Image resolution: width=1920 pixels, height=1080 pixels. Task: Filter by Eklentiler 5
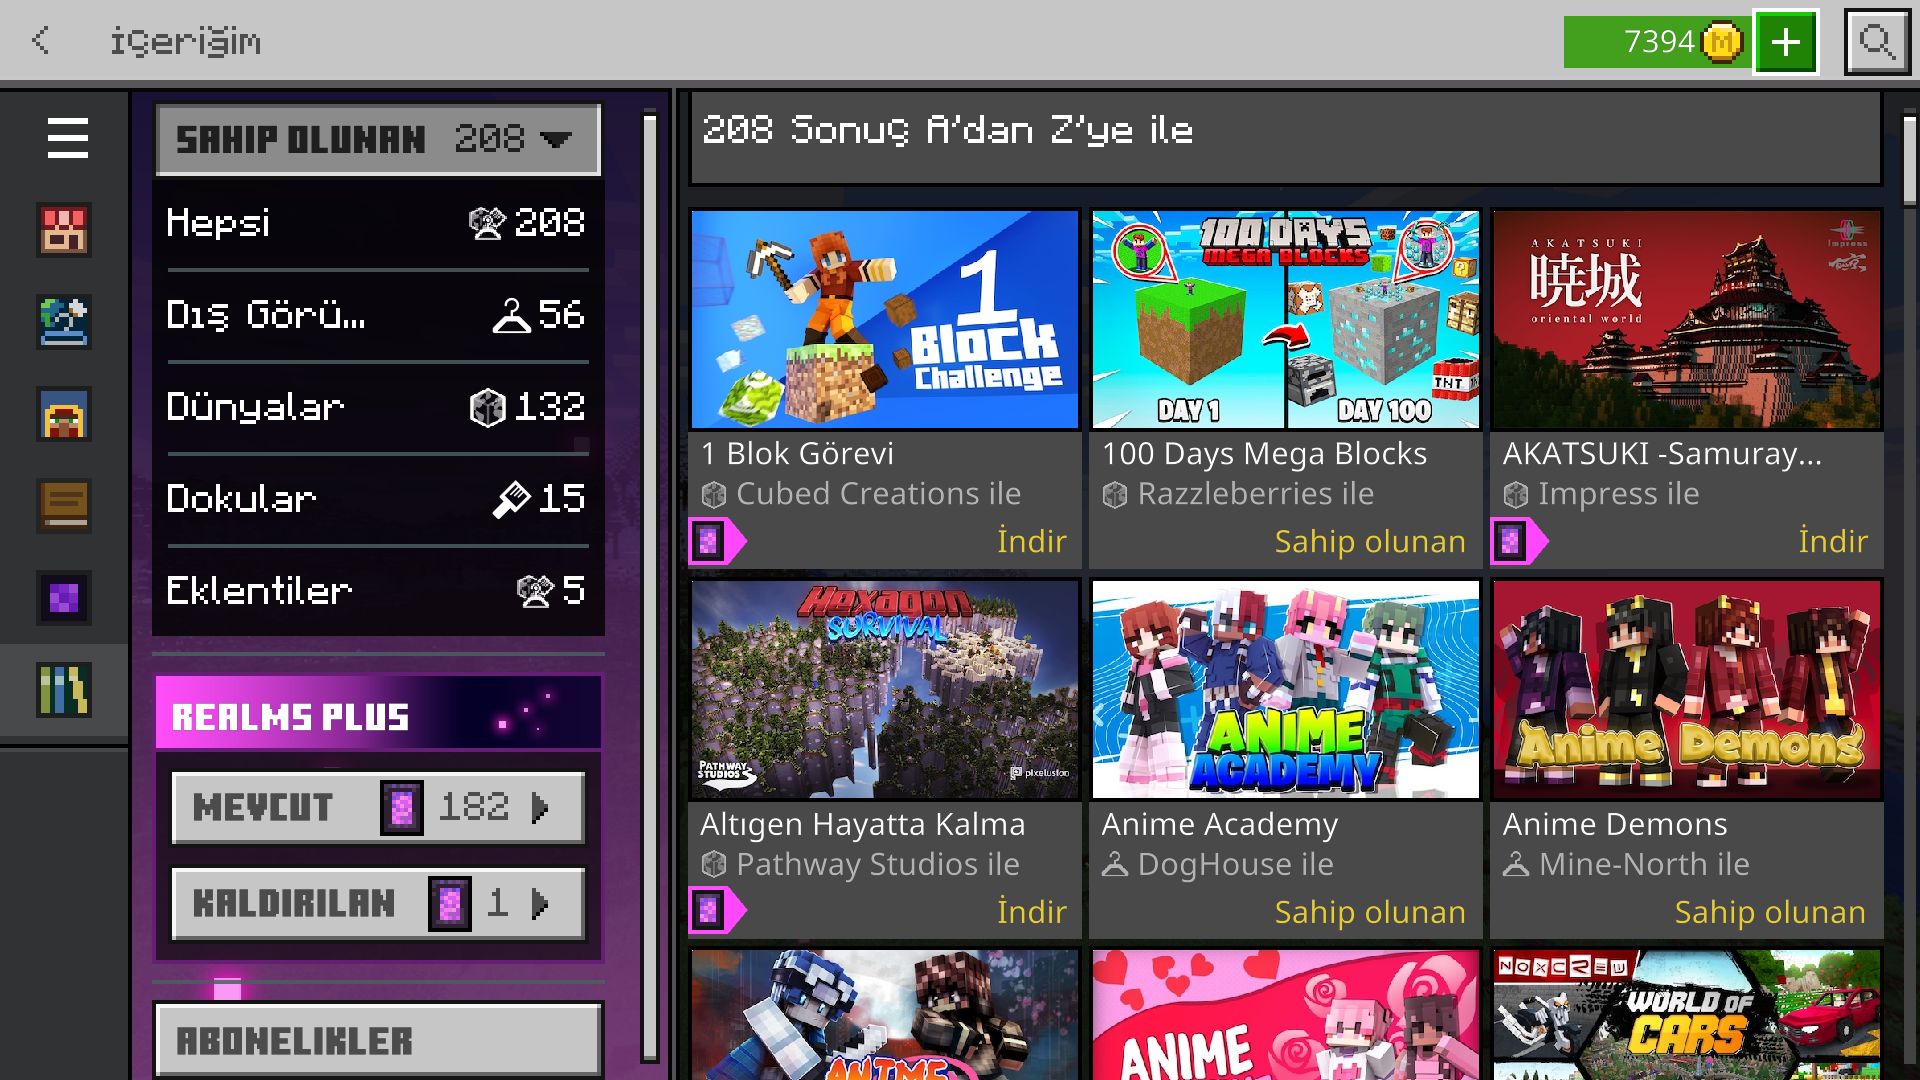click(x=377, y=591)
